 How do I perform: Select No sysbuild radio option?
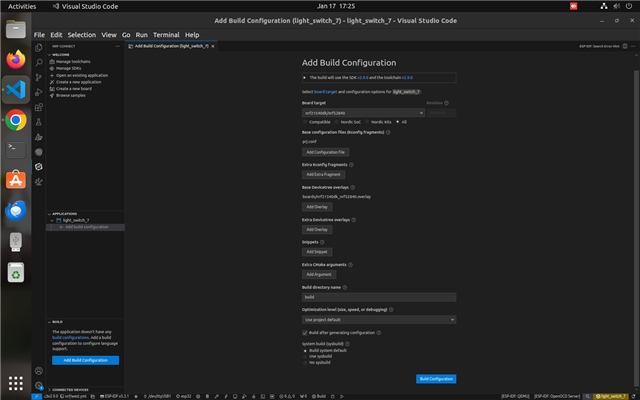pyautogui.click(x=305, y=362)
